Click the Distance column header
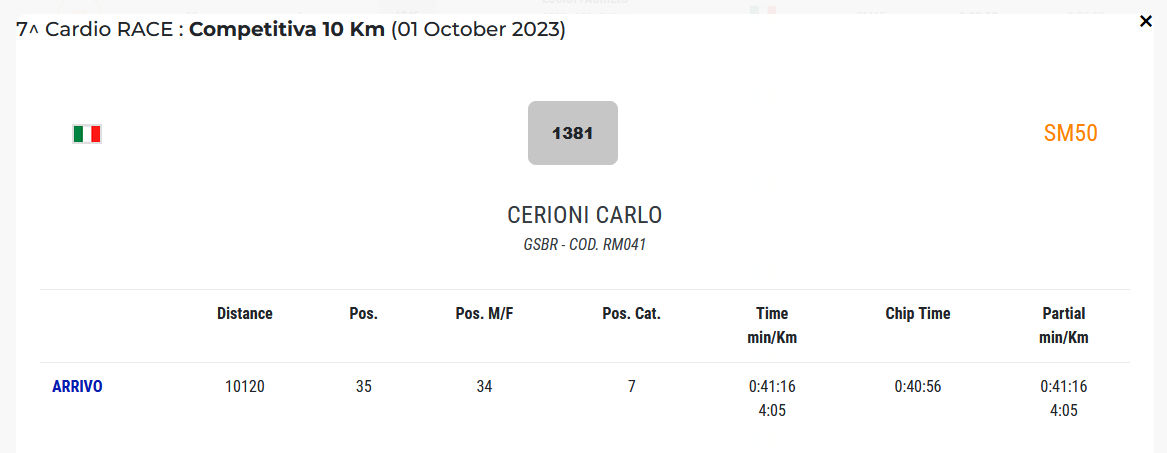The width and height of the screenshot is (1167, 453). pyautogui.click(x=244, y=313)
